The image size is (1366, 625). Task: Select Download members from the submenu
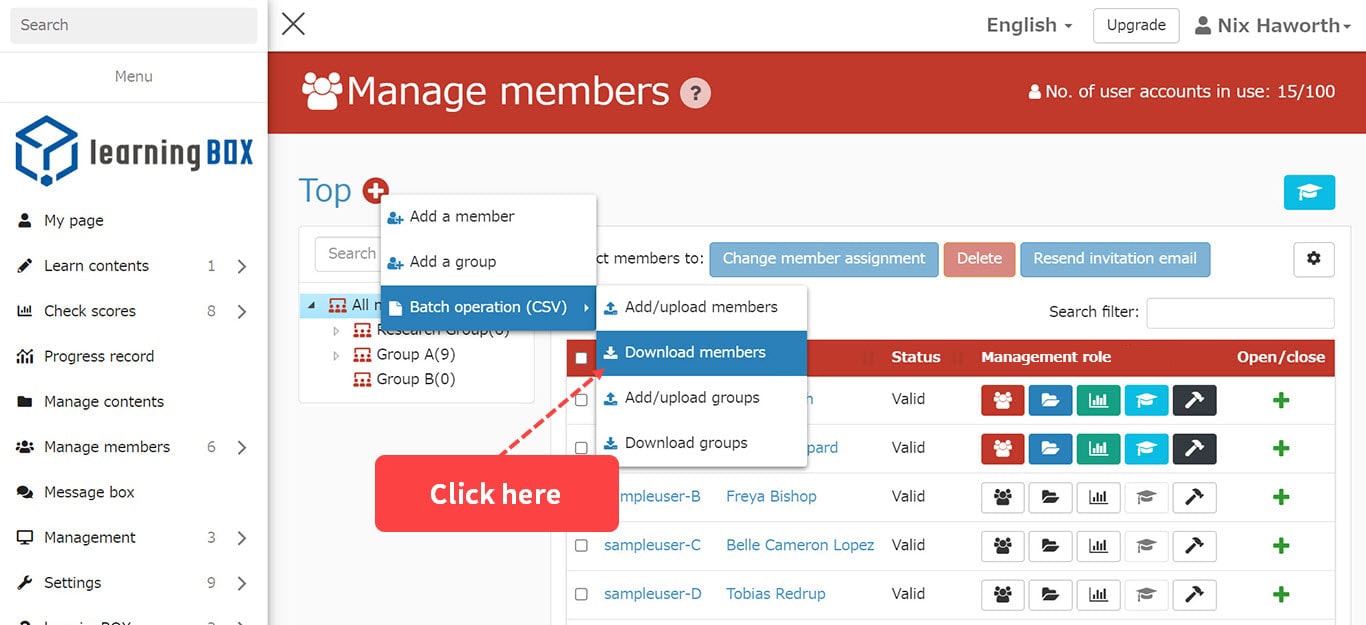pyautogui.click(x=695, y=353)
